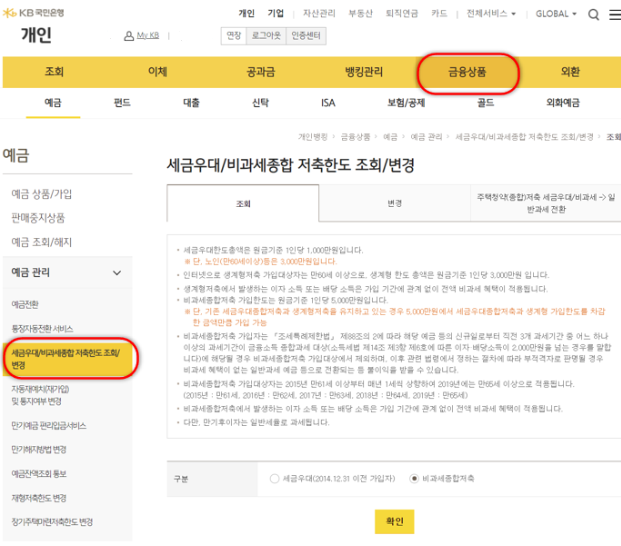Select the 대출 submenu tab
621x546 pixels.
point(191,103)
